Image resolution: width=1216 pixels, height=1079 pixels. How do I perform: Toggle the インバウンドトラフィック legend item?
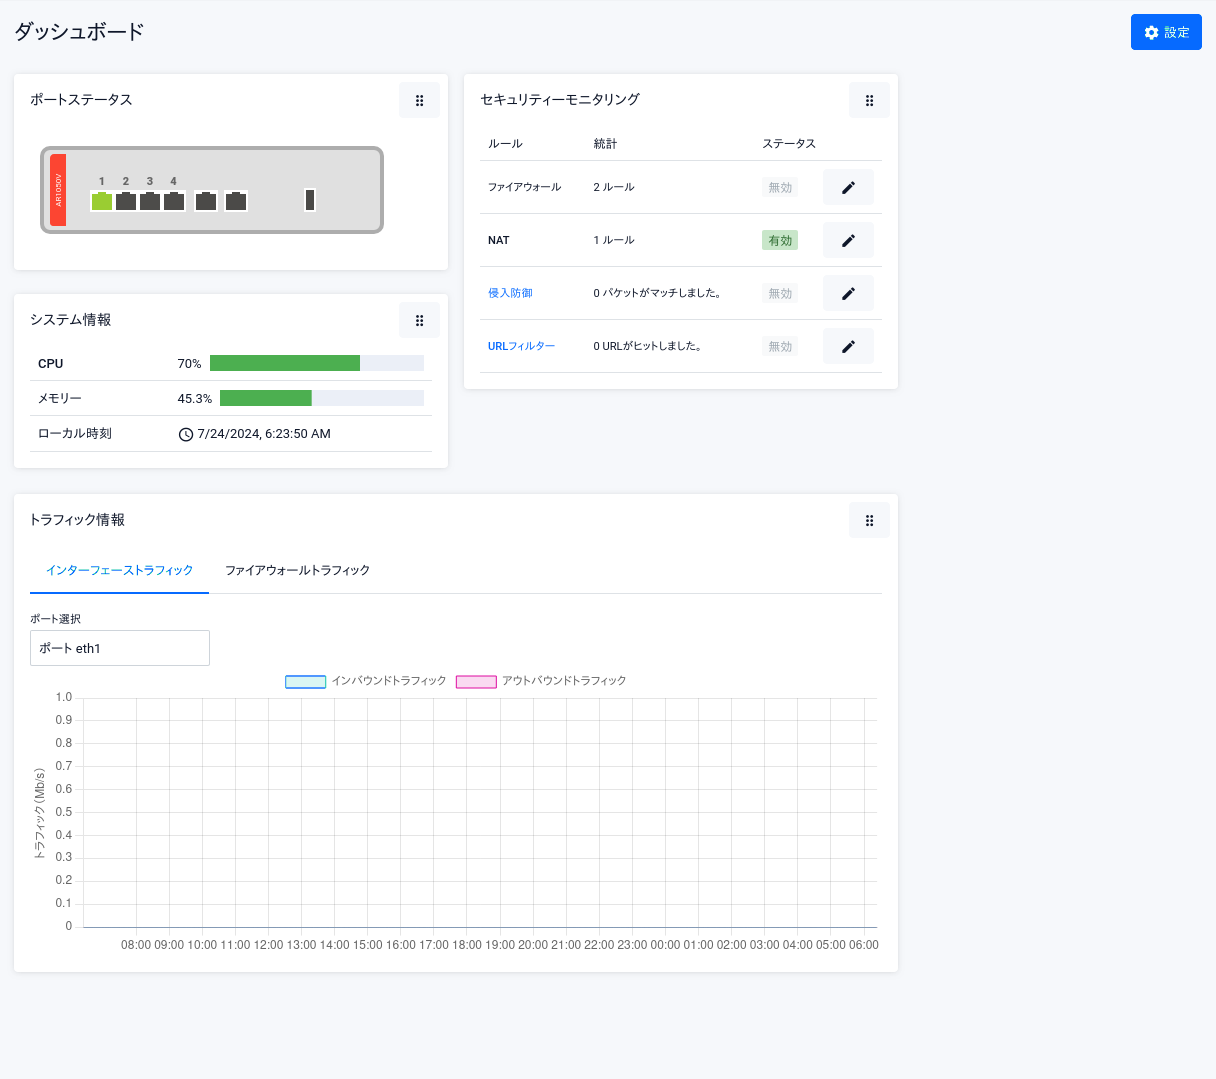(366, 681)
